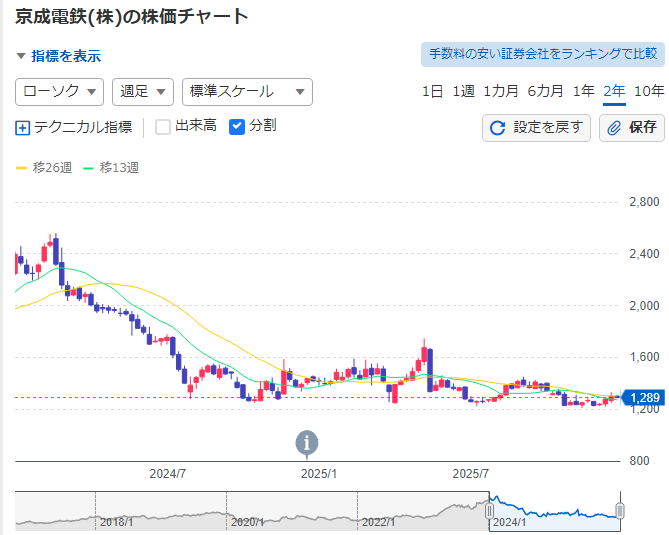The width and height of the screenshot is (669, 535).
Task: Click the 移26週 moving average legend
Action: click(x=44, y=168)
